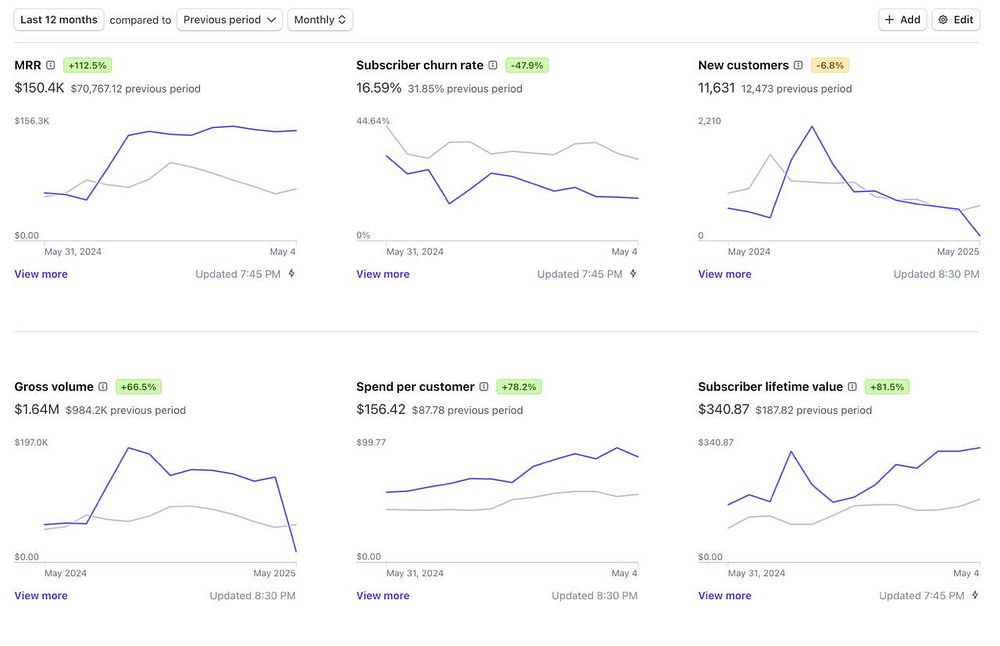Open the Last 12 months date range selector

pyautogui.click(x=59, y=20)
